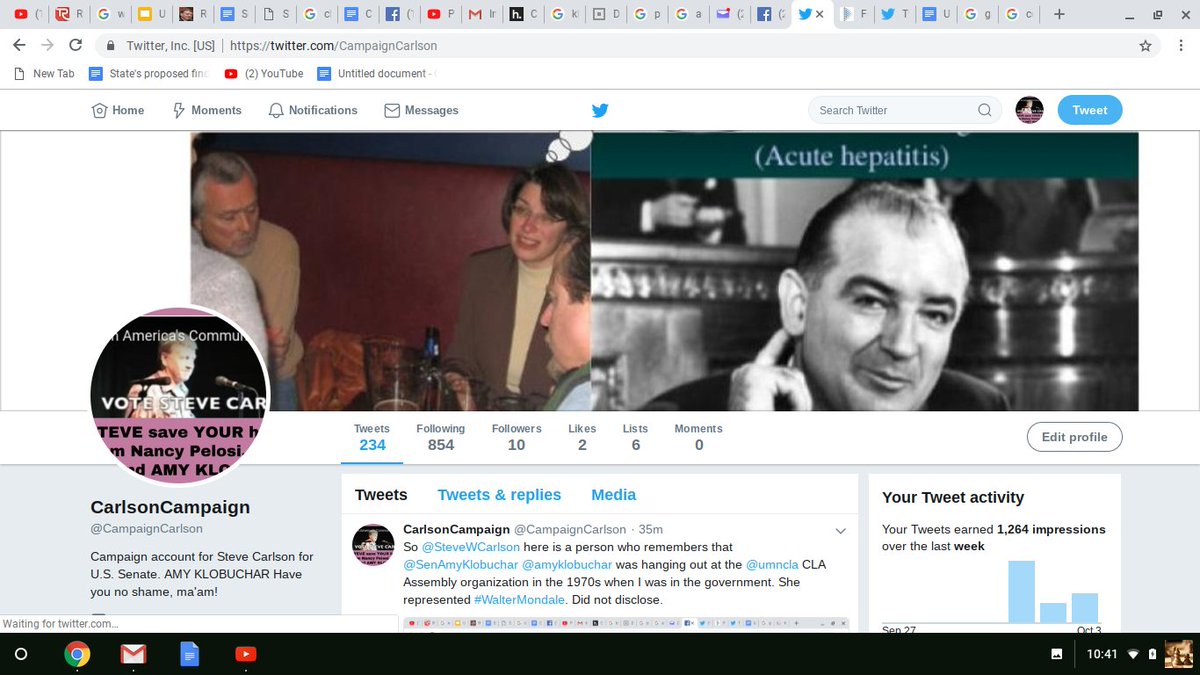Open Edit profile
This screenshot has width=1200, height=675.
tap(1074, 436)
